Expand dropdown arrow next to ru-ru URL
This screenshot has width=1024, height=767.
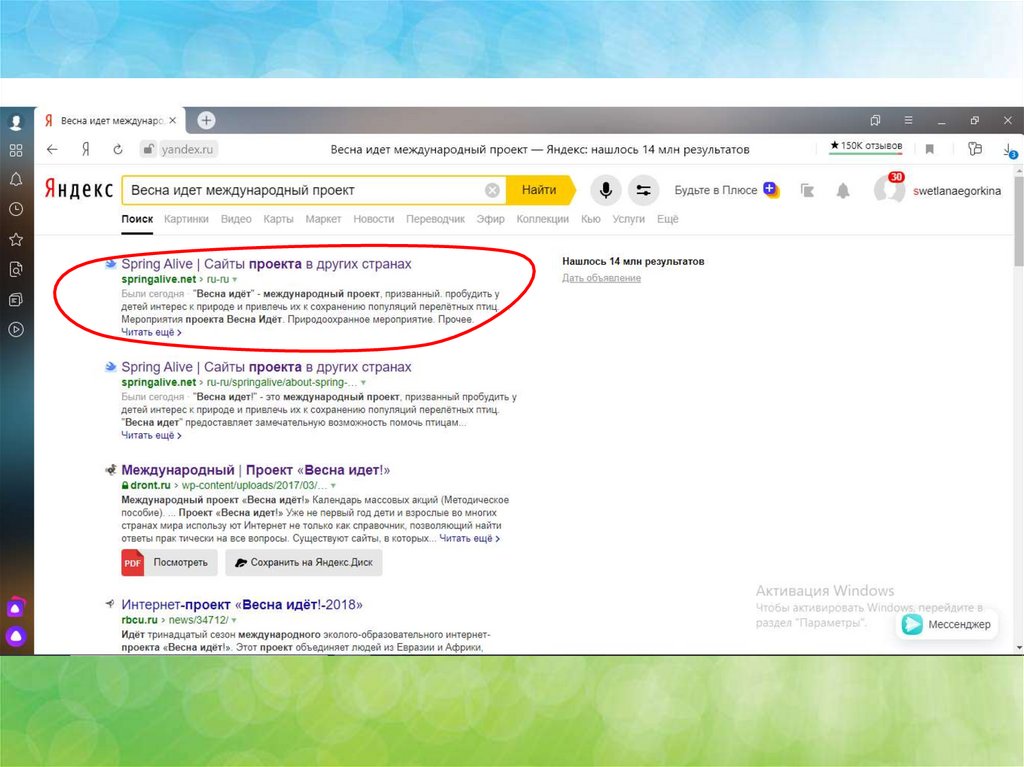pos(234,280)
